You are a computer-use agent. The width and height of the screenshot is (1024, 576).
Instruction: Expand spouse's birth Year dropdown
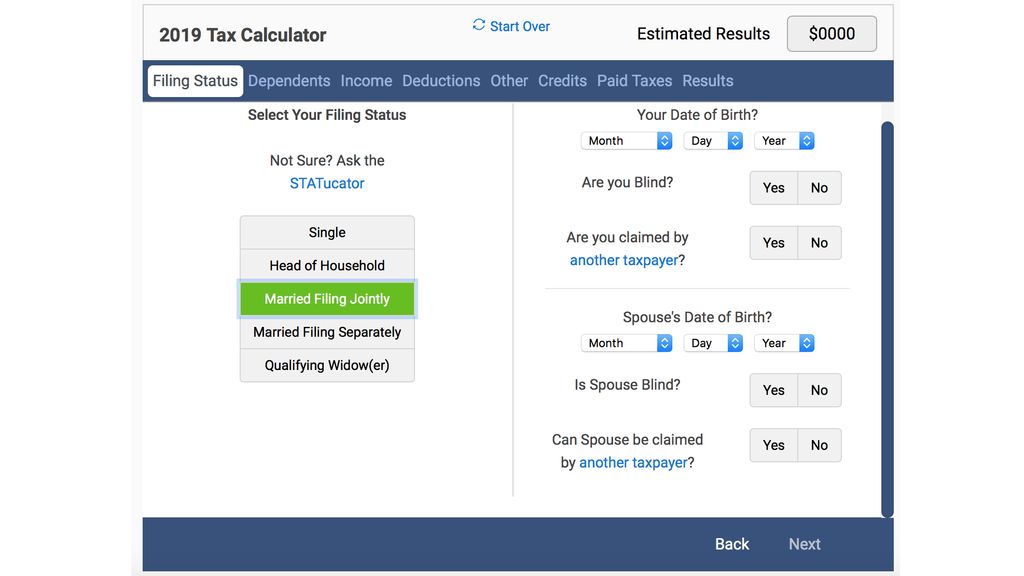[x=785, y=343]
